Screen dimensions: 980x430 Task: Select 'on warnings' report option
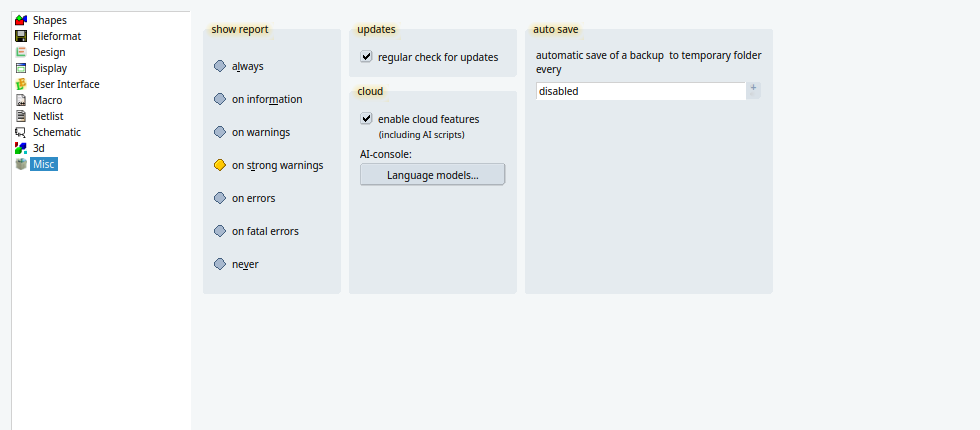252,132
